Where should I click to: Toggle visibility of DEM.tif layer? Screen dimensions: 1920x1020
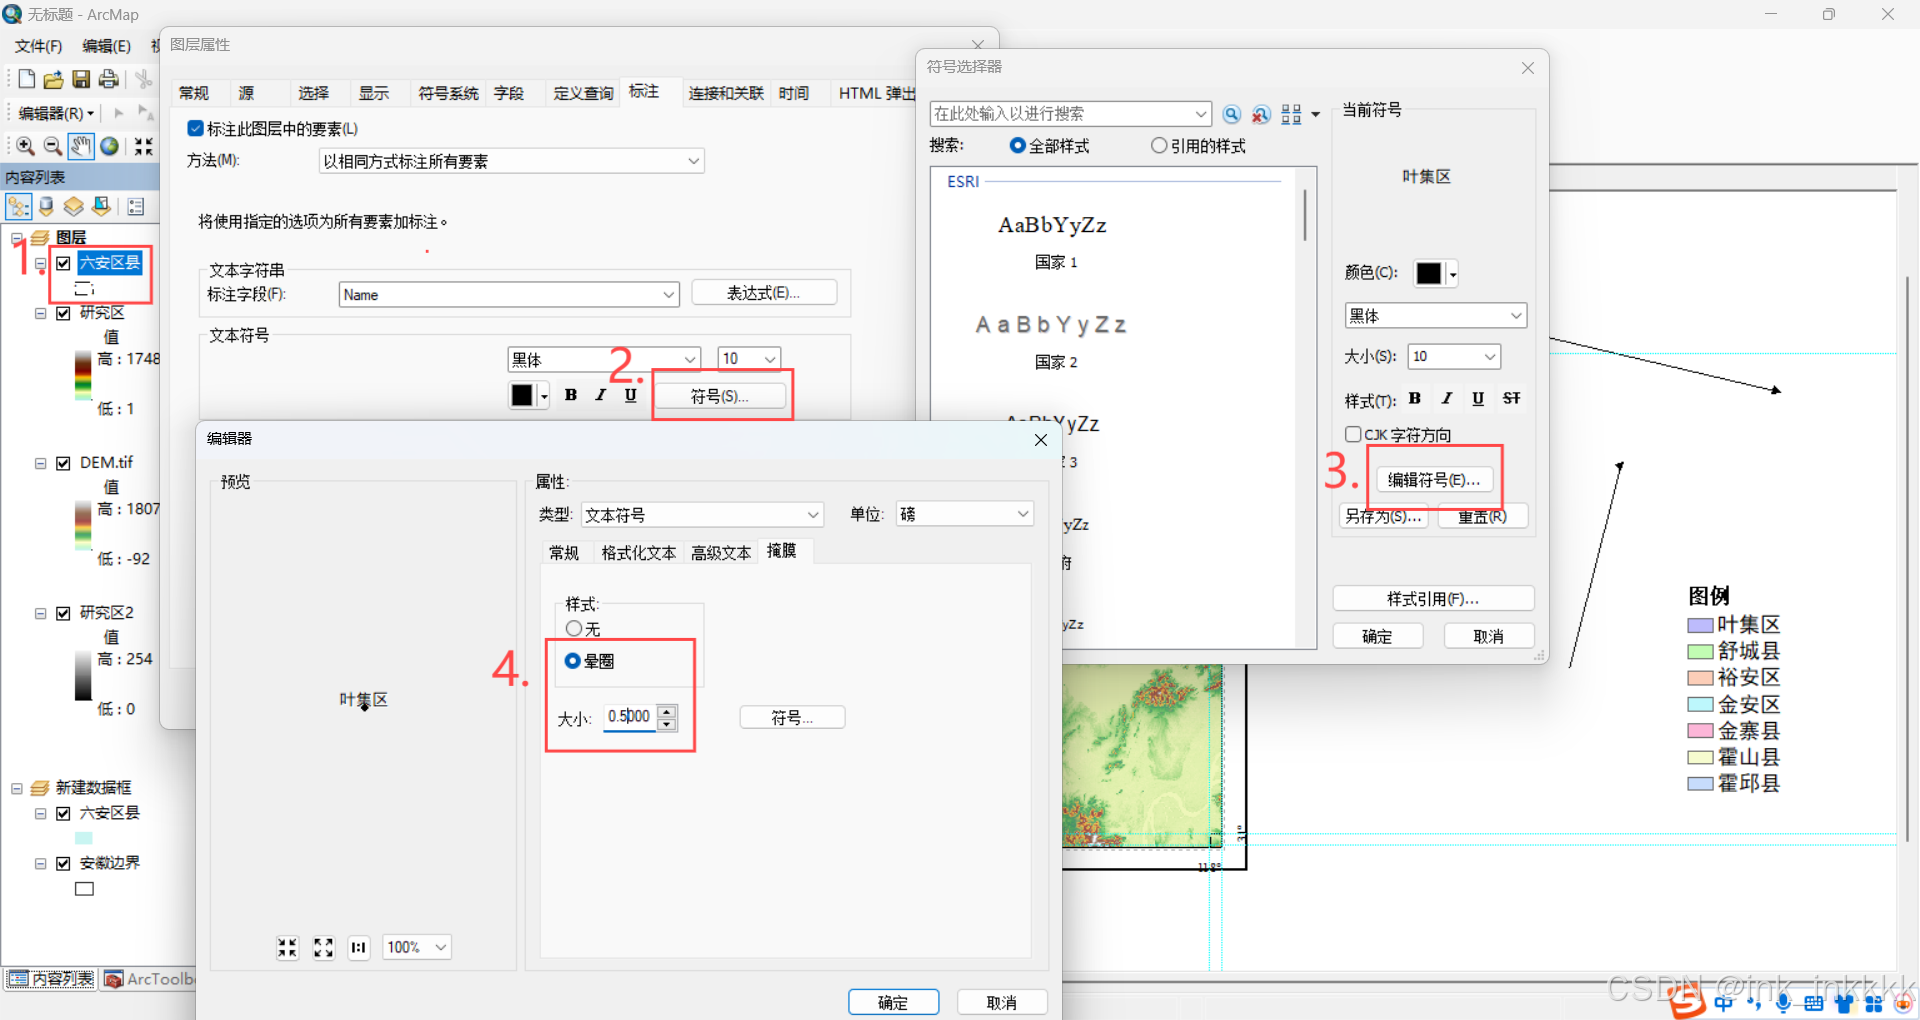pos(64,463)
